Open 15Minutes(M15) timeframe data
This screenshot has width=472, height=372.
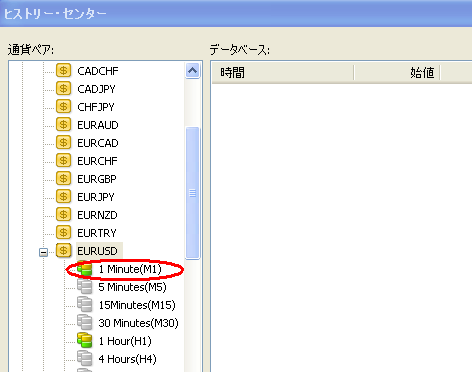[137, 305]
